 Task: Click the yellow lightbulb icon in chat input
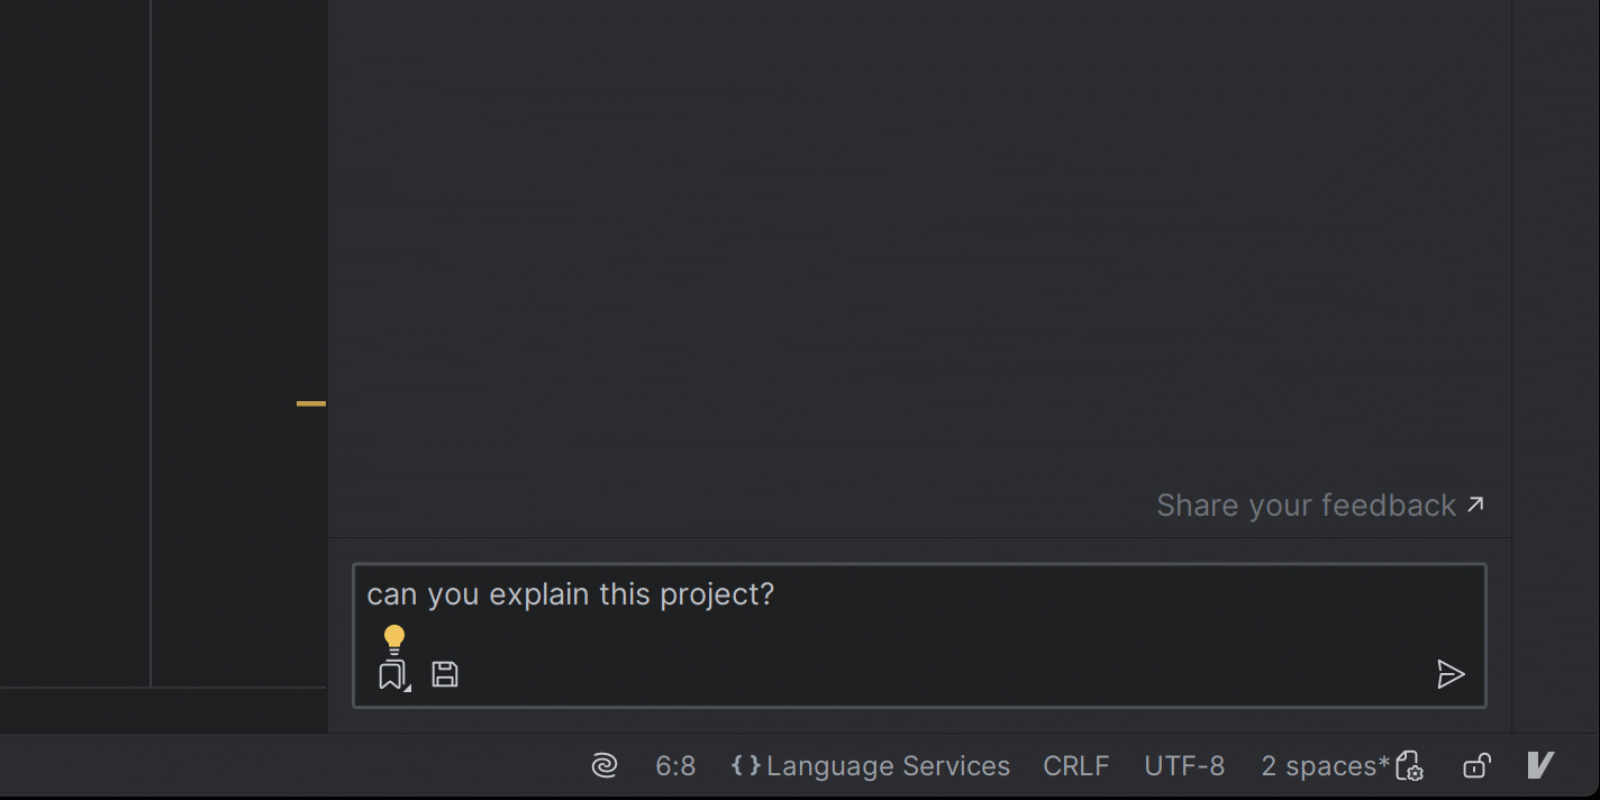(x=394, y=638)
